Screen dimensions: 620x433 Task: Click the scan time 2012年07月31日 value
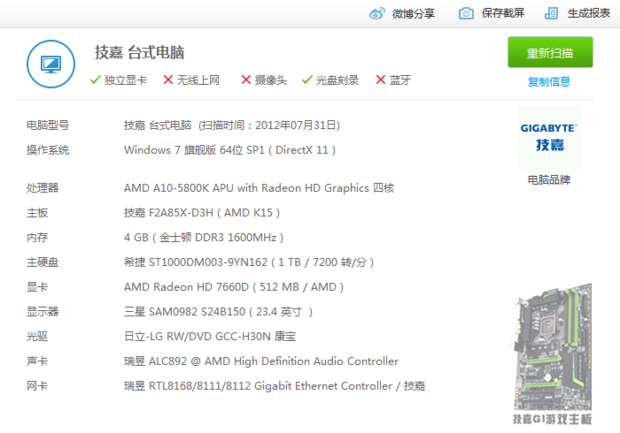point(296,125)
